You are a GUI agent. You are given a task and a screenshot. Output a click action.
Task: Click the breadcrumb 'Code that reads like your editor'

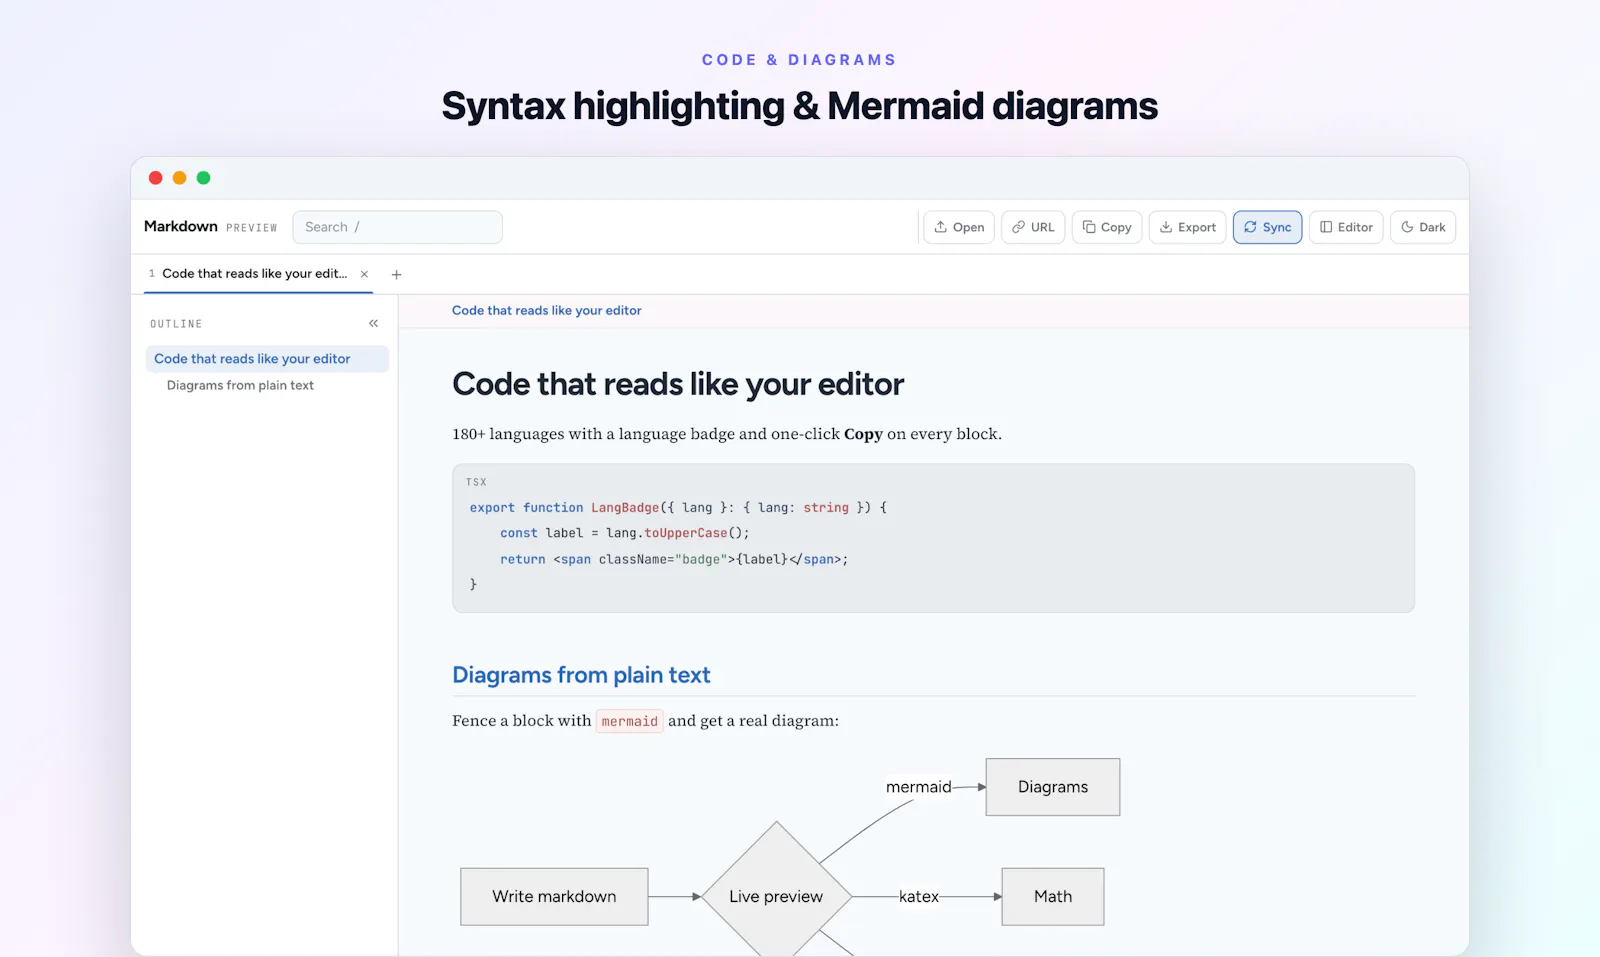tap(547, 311)
